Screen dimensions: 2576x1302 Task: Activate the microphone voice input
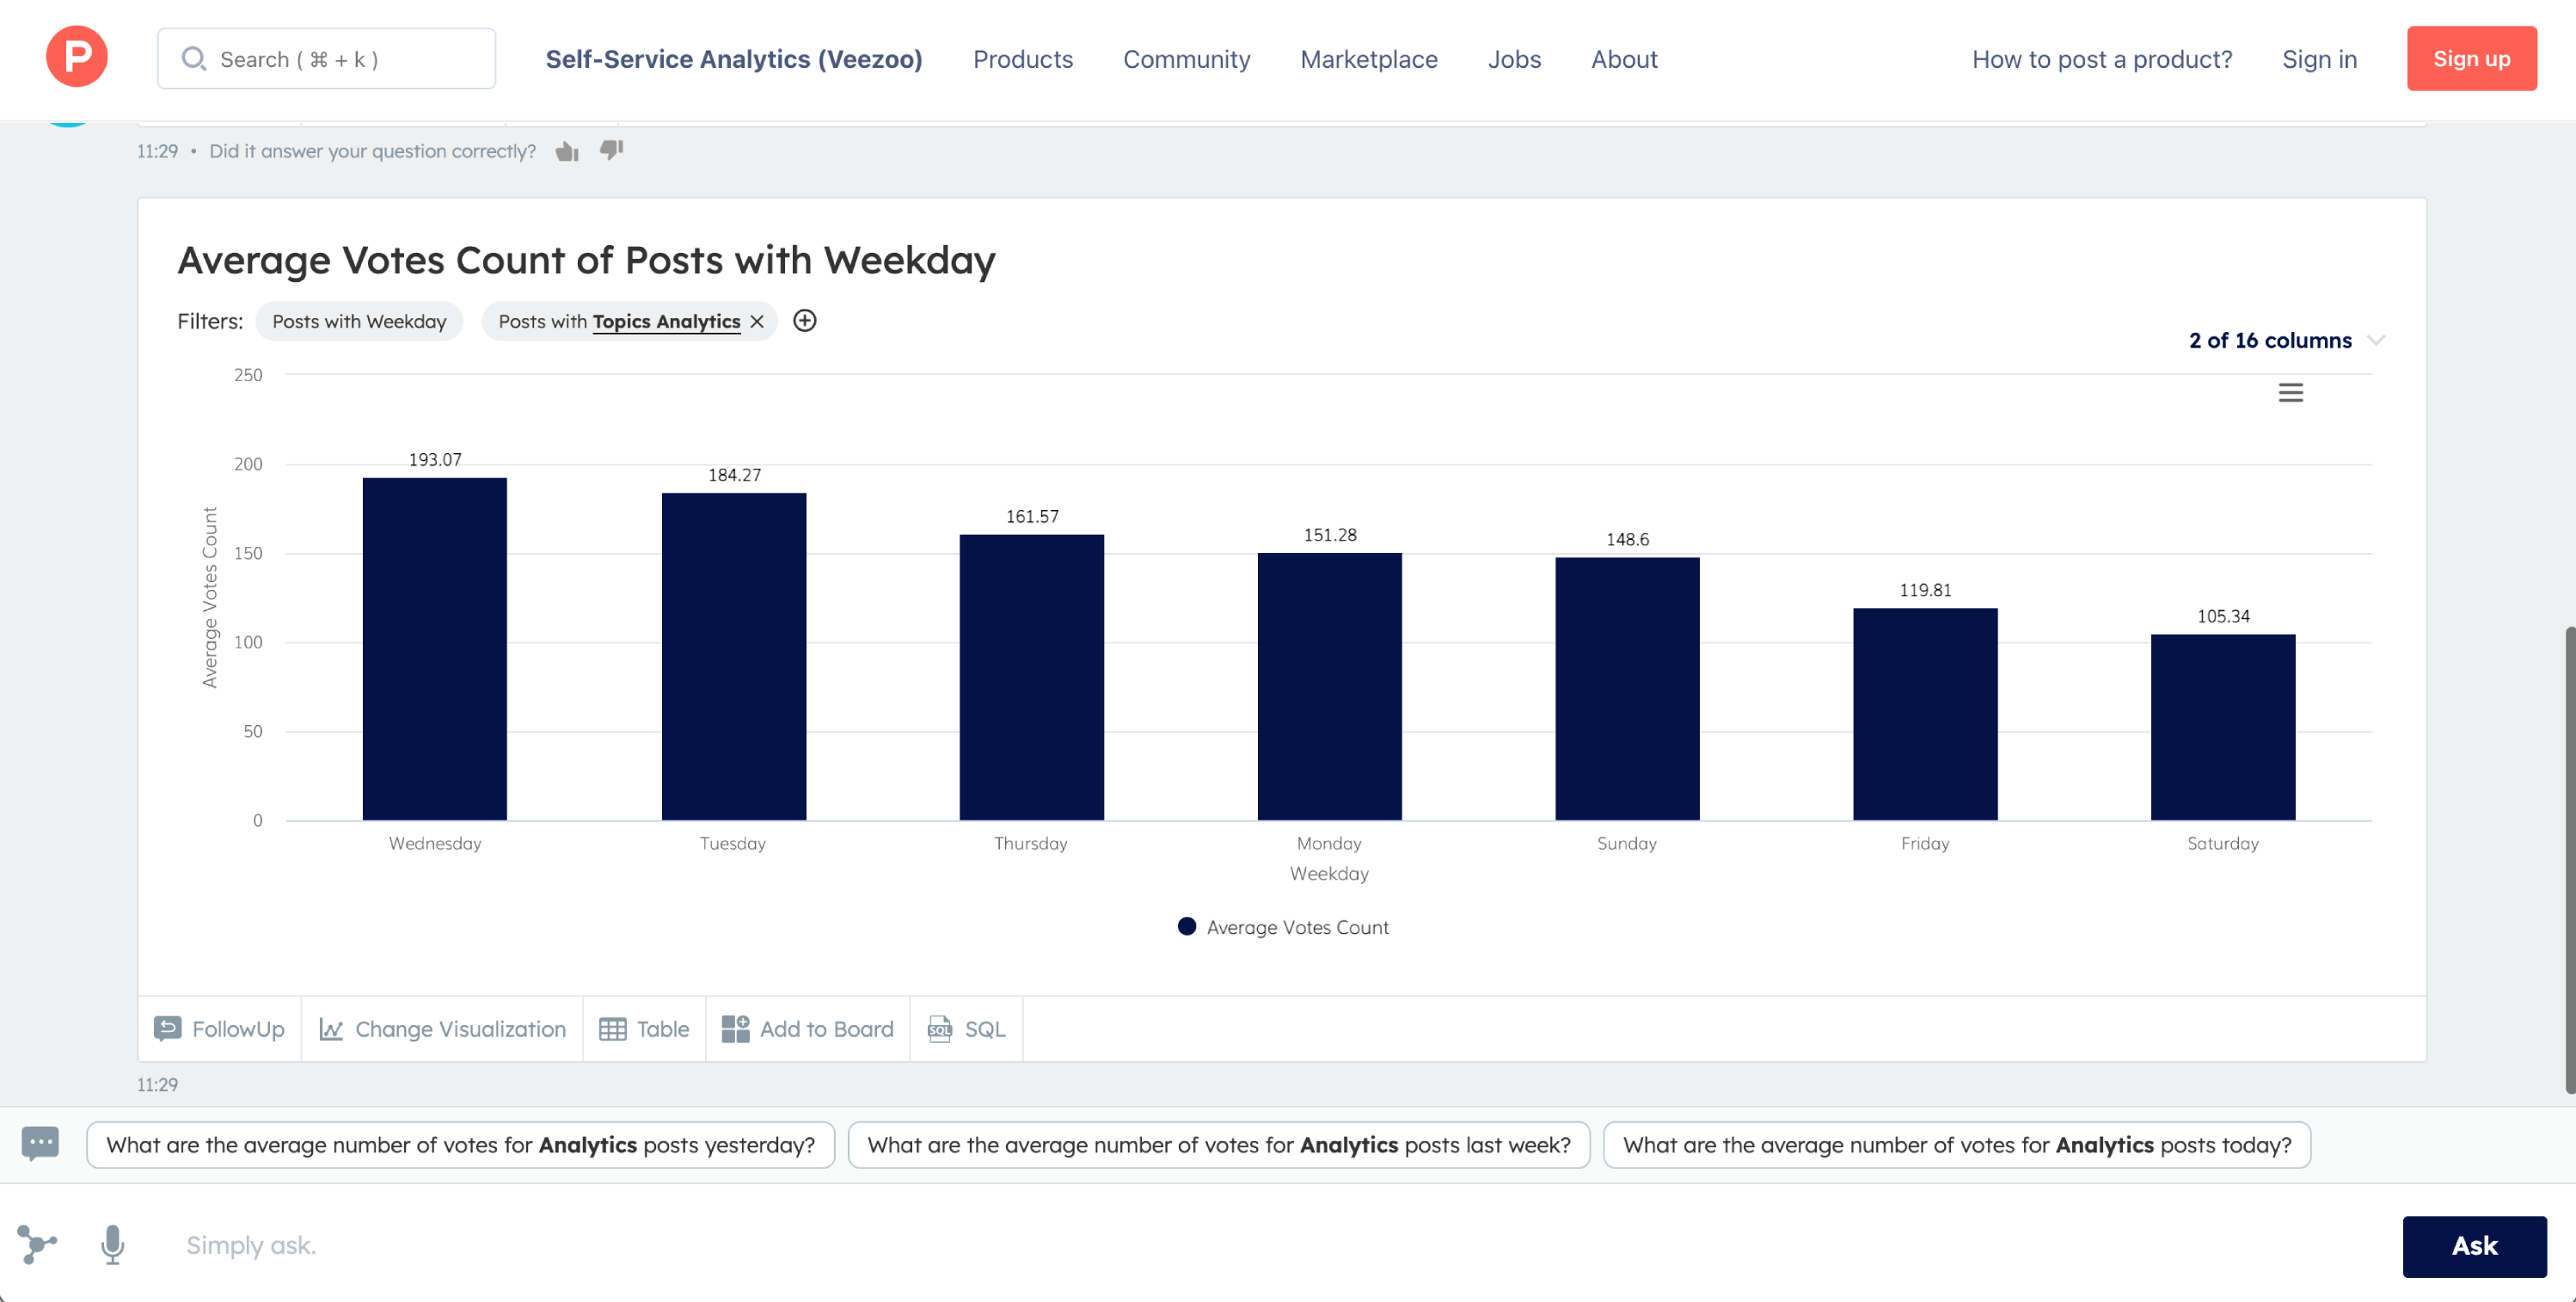(113, 1245)
